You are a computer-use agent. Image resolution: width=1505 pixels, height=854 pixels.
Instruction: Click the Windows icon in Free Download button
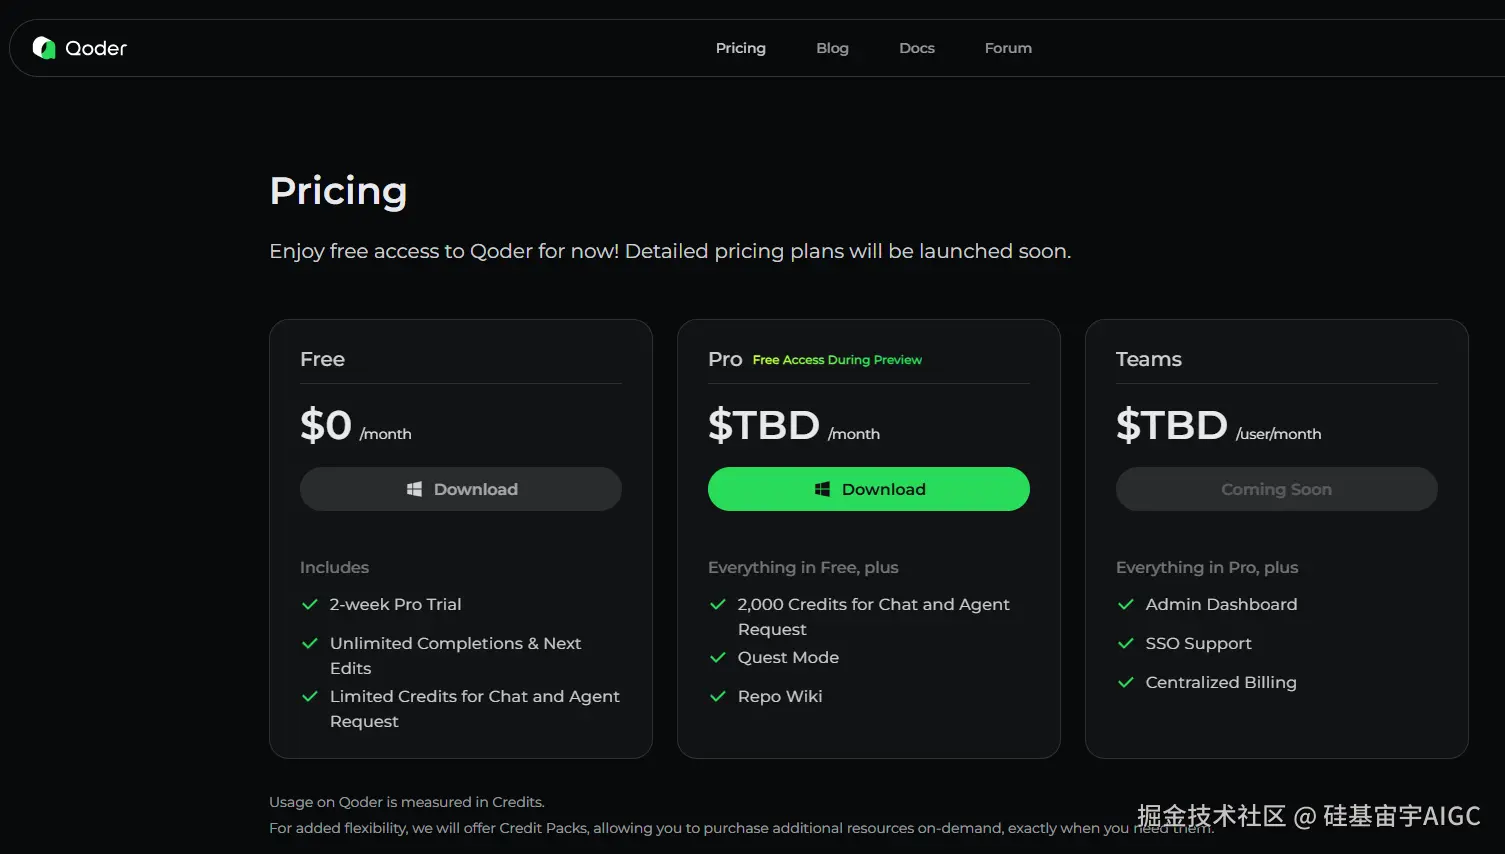click(414, 489)
